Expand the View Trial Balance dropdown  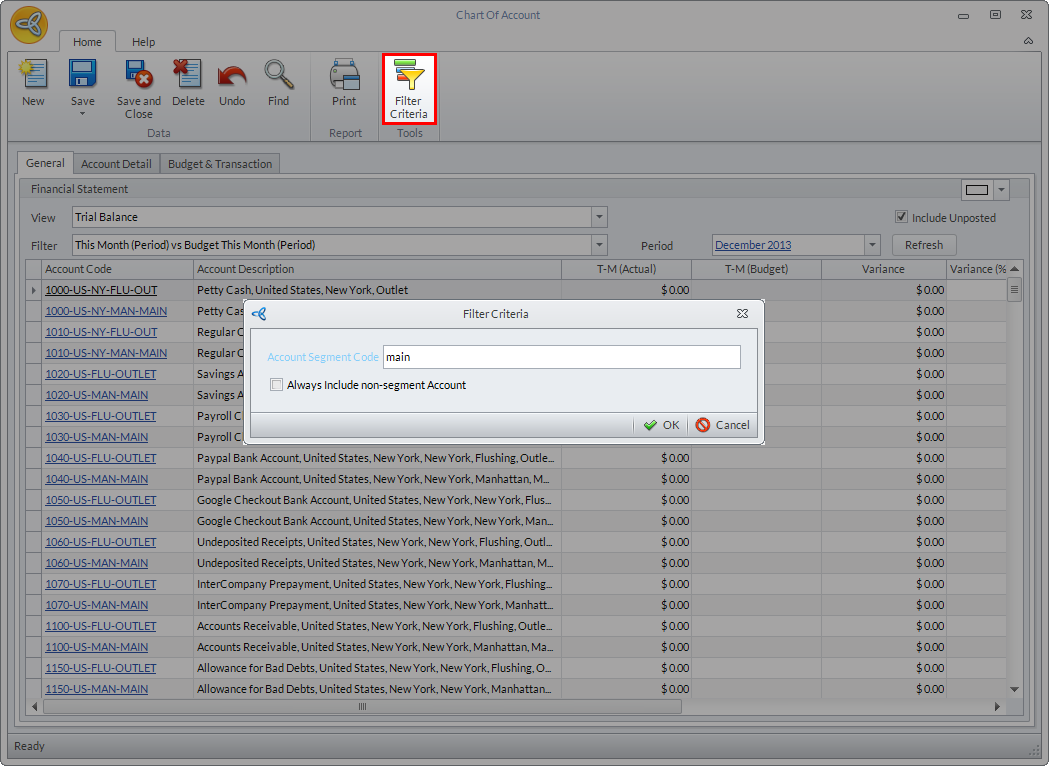click(599, 217)
